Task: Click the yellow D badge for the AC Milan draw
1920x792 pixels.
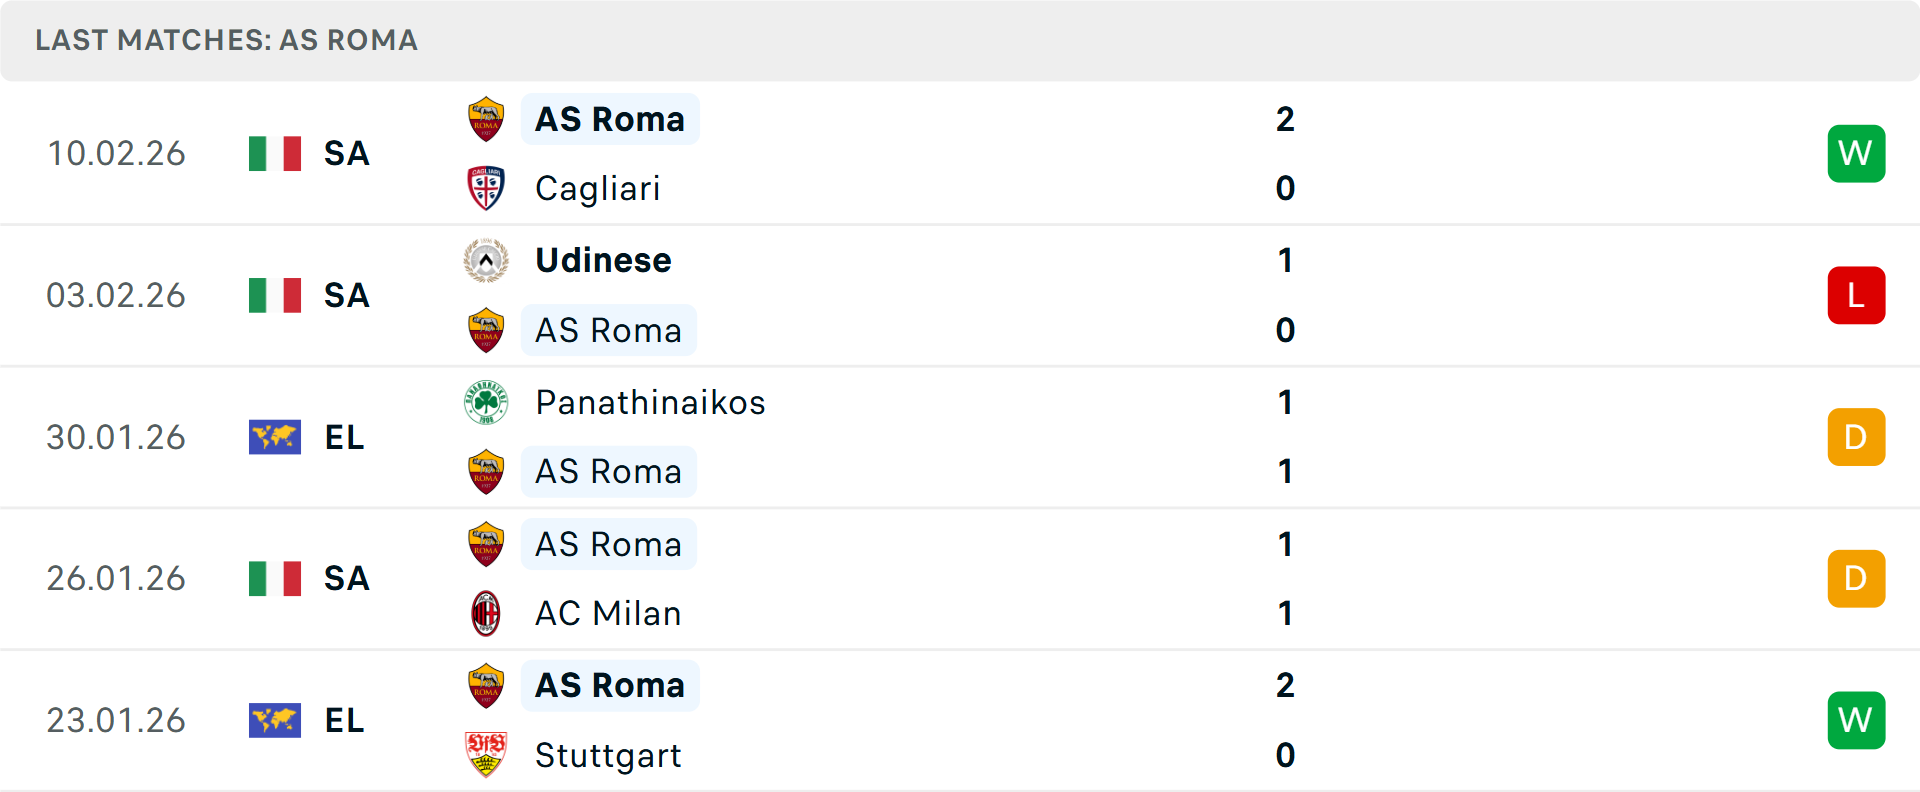Action: coord(1856,578)
